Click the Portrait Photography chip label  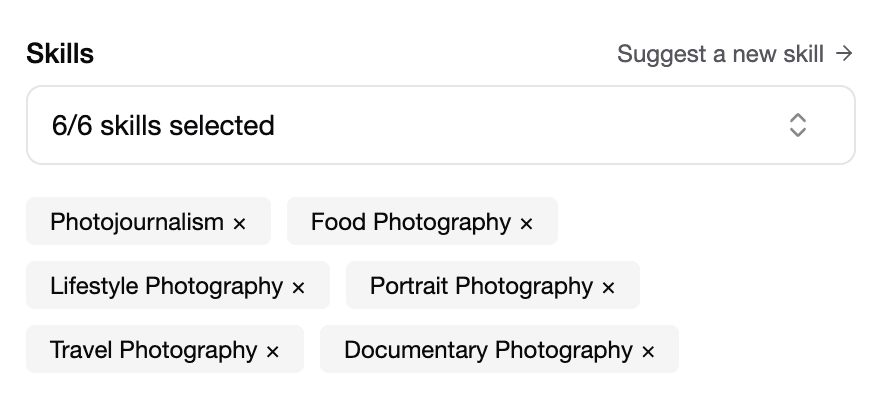click(481, 287)
